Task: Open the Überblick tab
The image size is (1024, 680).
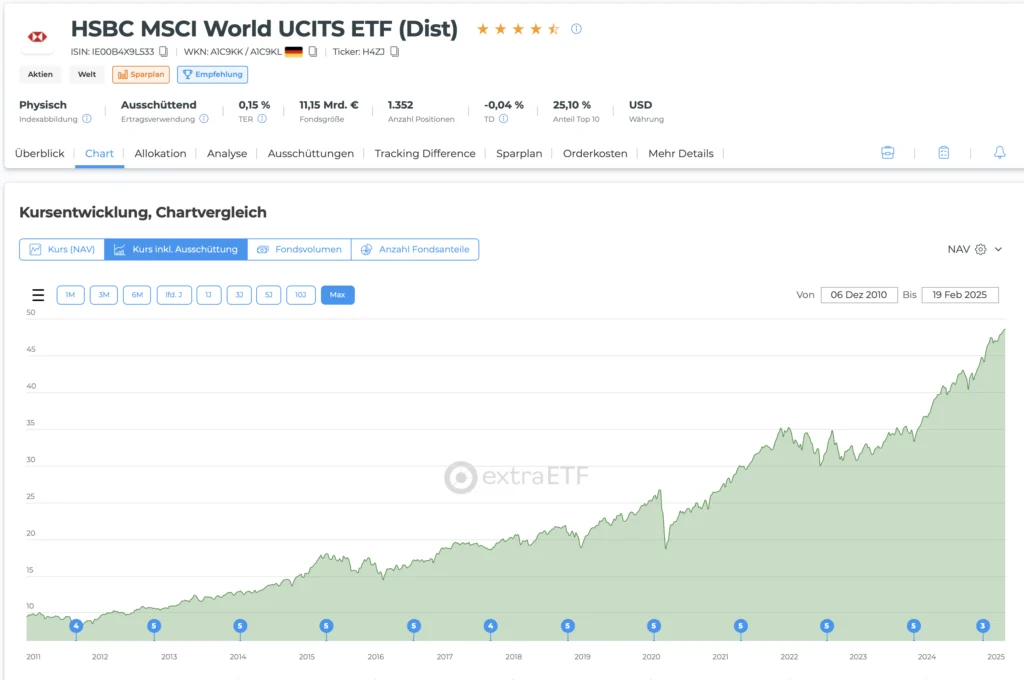Action: click(x=40, y=154)
